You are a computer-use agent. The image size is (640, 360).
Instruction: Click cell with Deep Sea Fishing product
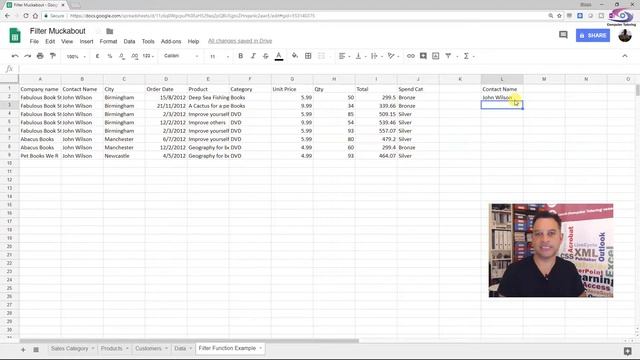(208, 98)
